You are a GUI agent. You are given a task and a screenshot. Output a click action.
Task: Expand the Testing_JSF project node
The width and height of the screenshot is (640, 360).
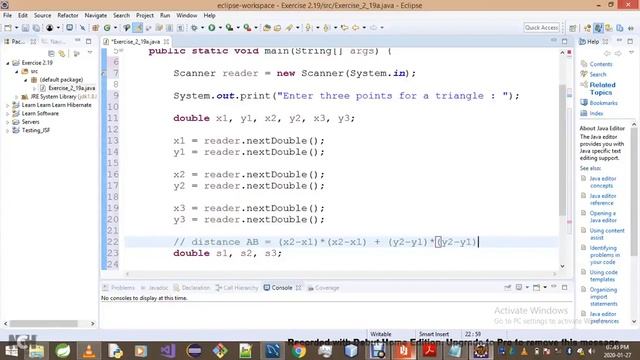[x=7, y=131]
